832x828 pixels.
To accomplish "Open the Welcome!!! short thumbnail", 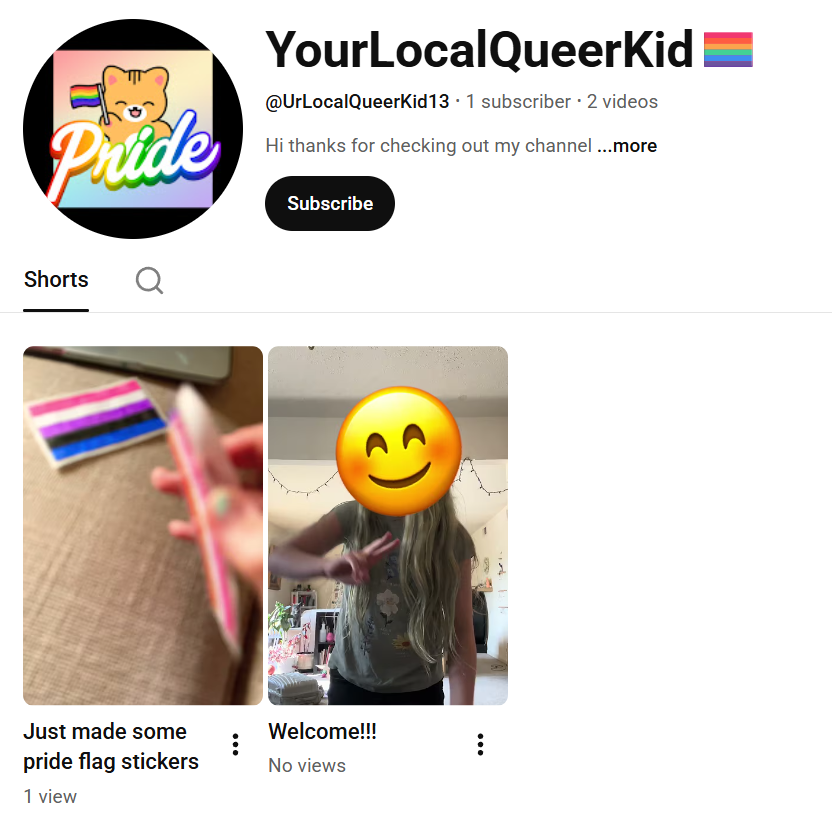I will point(388,525).
